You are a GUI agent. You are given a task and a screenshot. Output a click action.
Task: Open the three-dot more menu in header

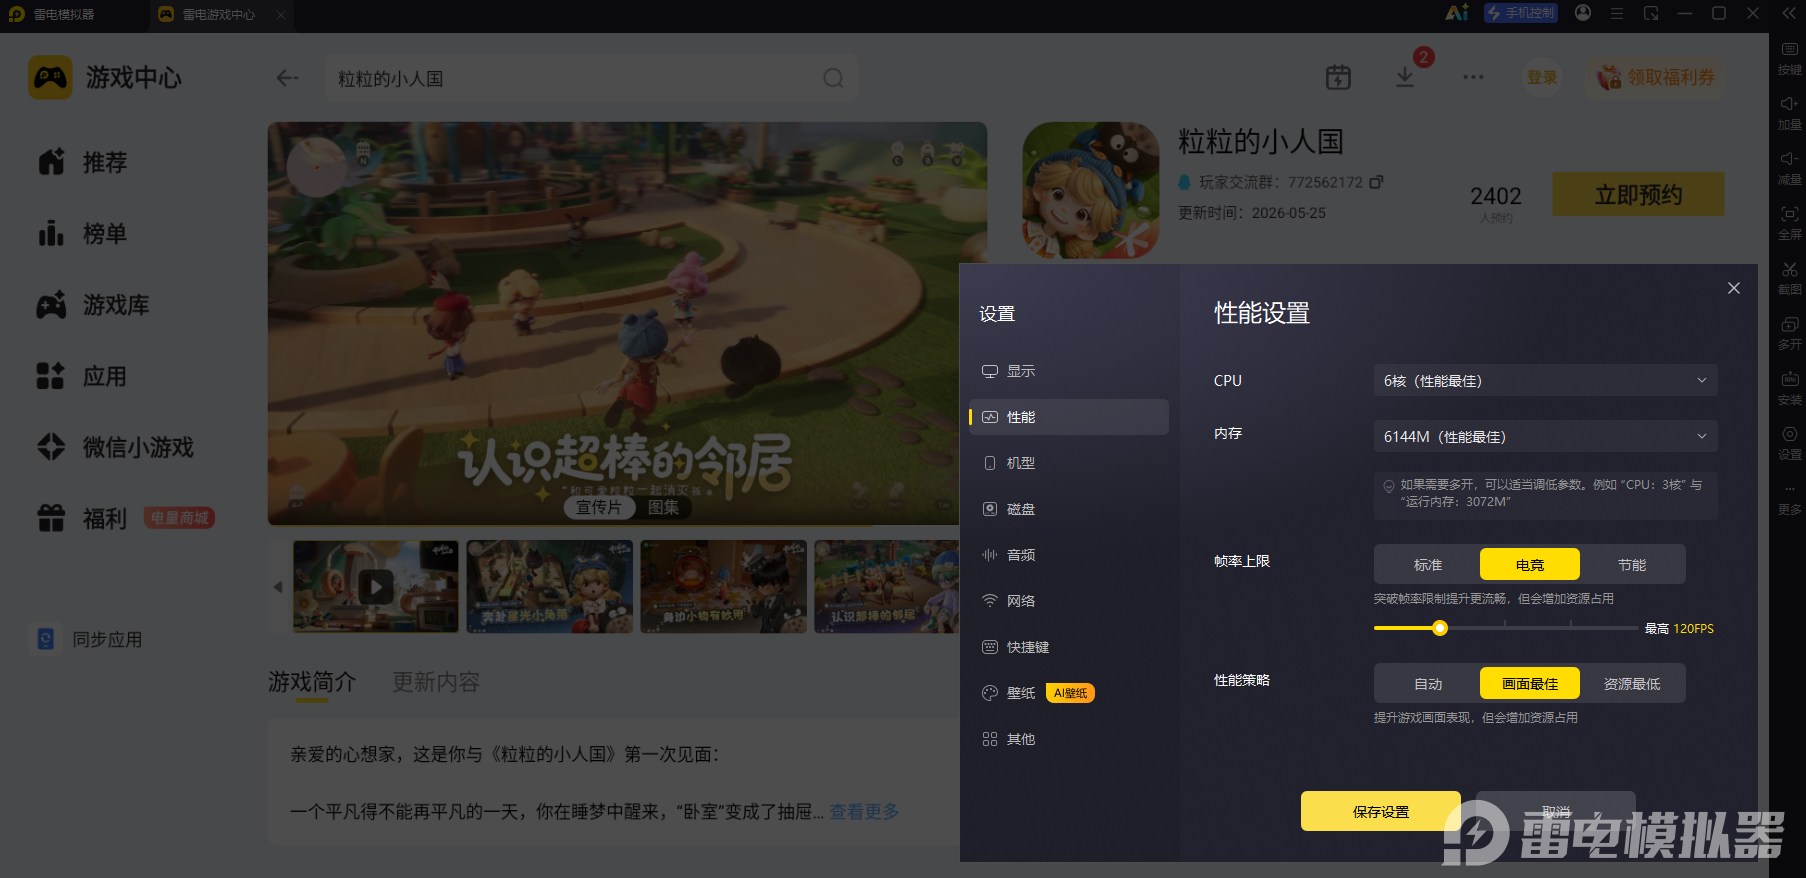(x=1473, y=77)
